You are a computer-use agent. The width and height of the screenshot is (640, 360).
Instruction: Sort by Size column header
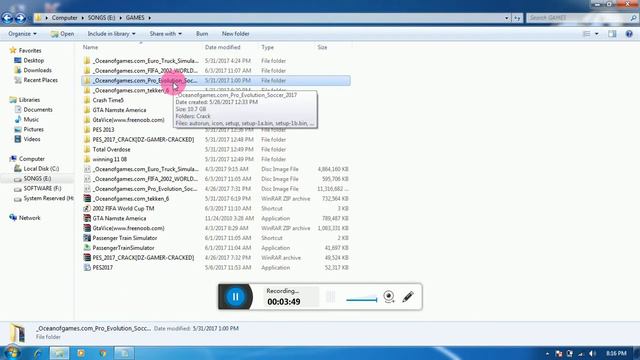322,47
